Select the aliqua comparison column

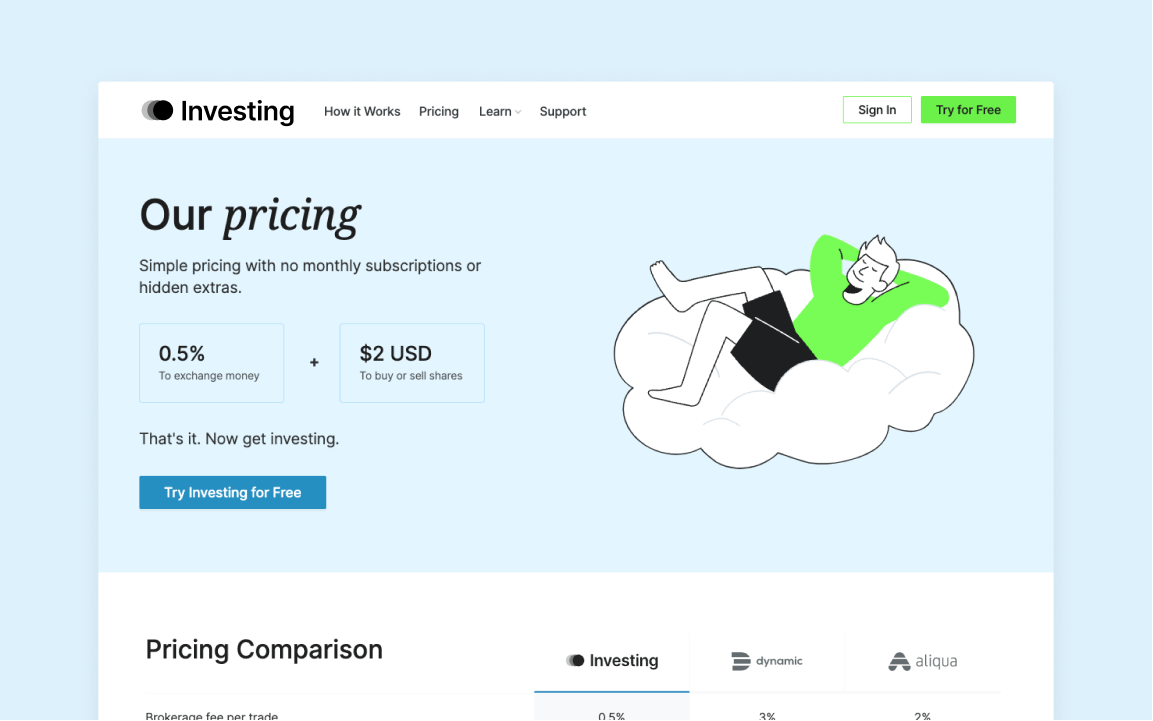923,661
